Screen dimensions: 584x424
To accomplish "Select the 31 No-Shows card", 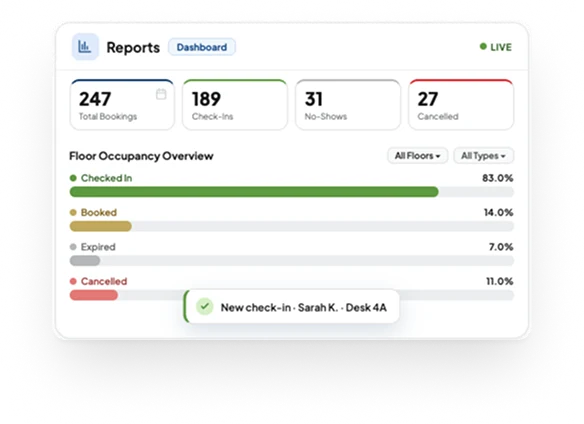I will pyautogui.click(x=348, y=105).
